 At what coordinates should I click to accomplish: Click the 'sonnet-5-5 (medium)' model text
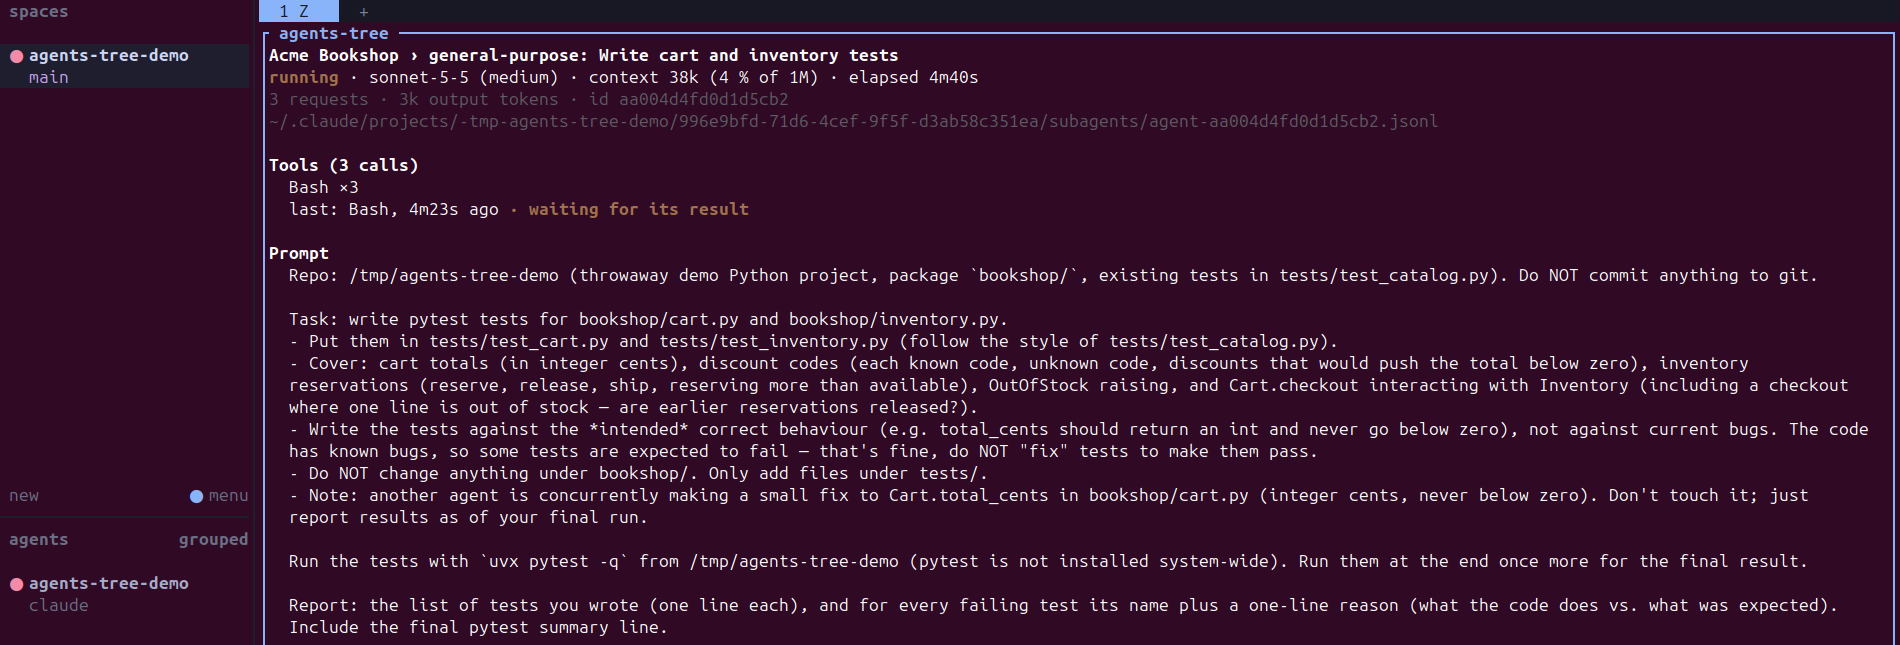(463, 78)
